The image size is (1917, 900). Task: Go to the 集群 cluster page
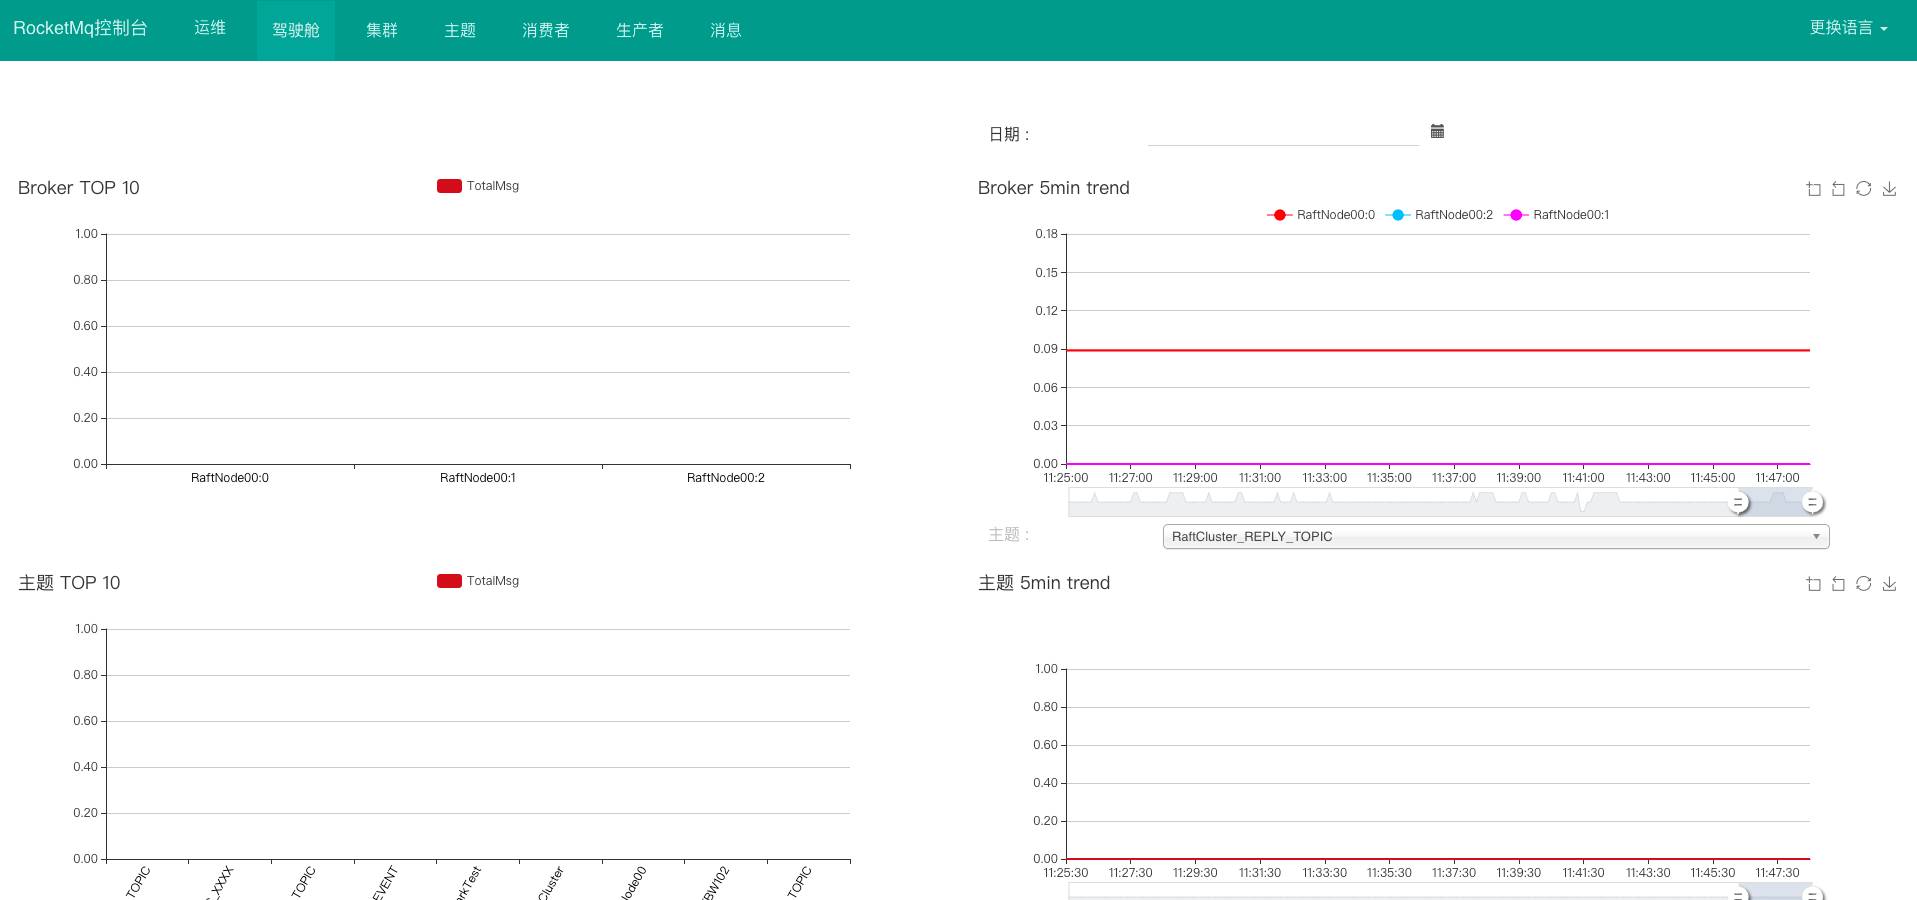(x=382, y=30)
